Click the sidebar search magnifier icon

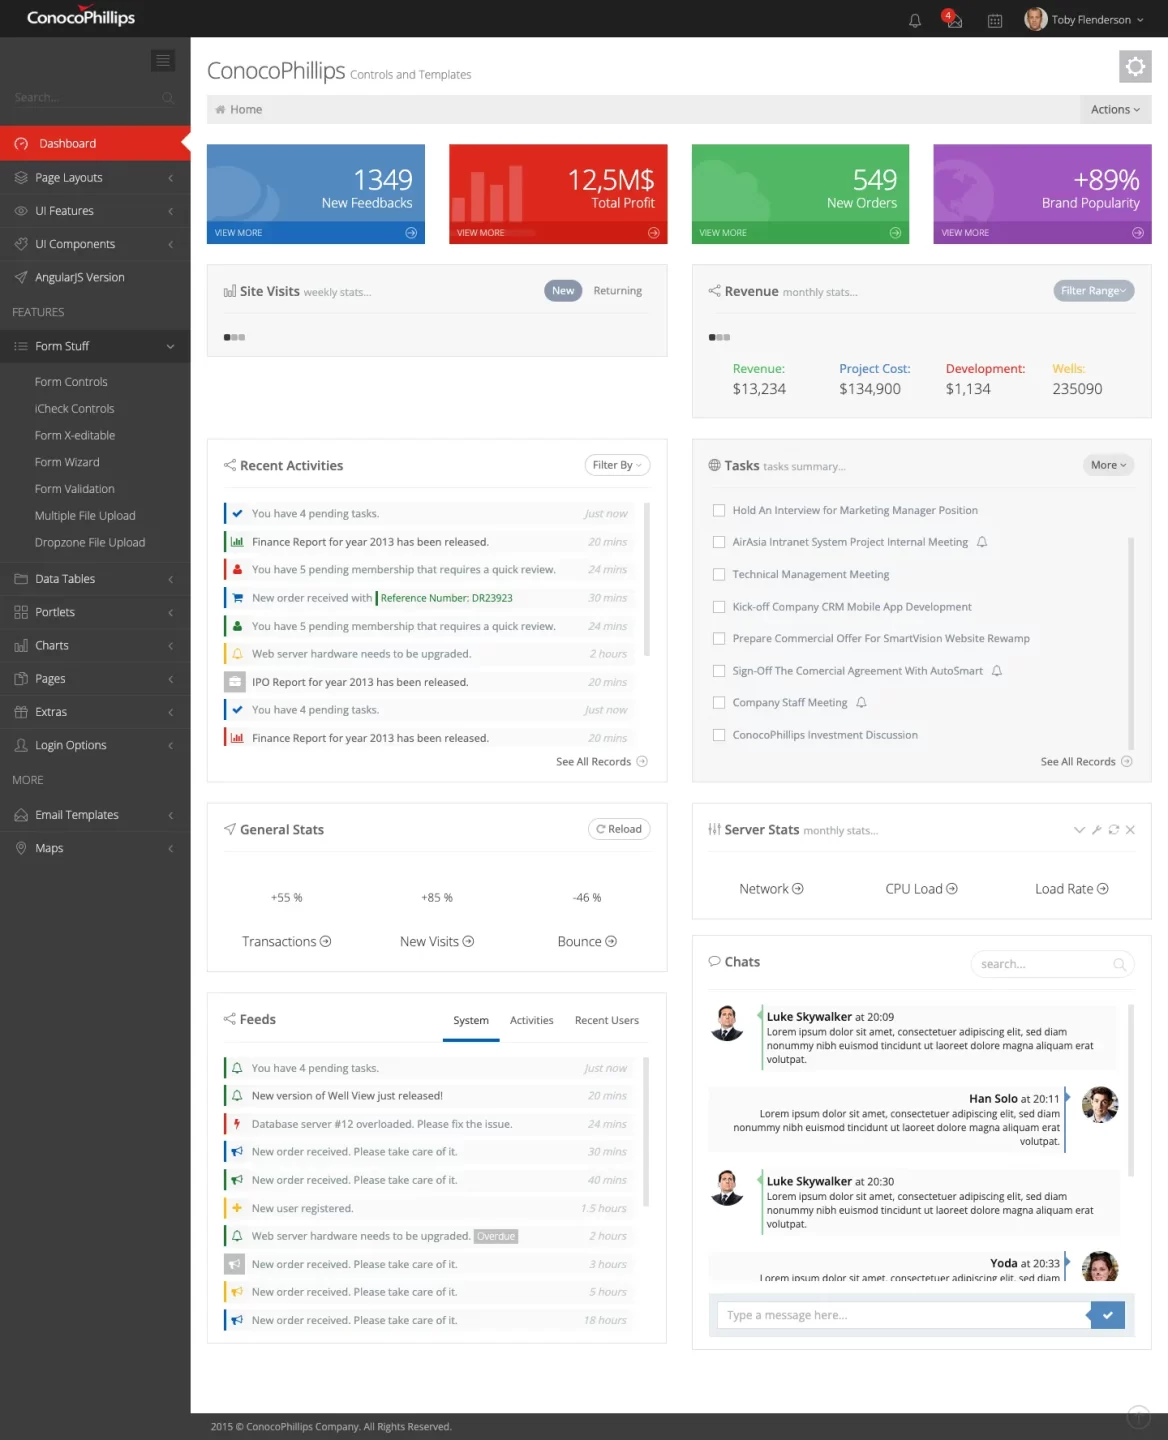pyautogui.click(x=168, y=98)
